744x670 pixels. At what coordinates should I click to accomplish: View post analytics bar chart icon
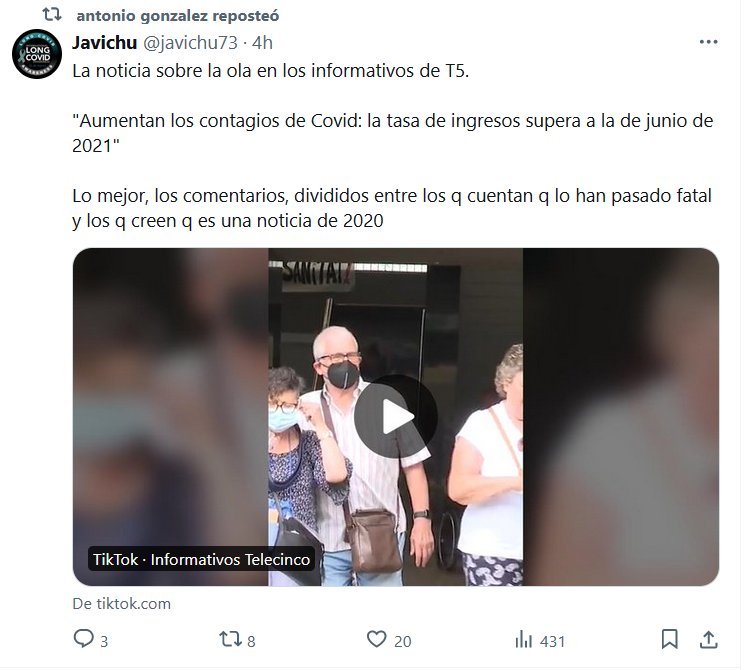[524, 640]
